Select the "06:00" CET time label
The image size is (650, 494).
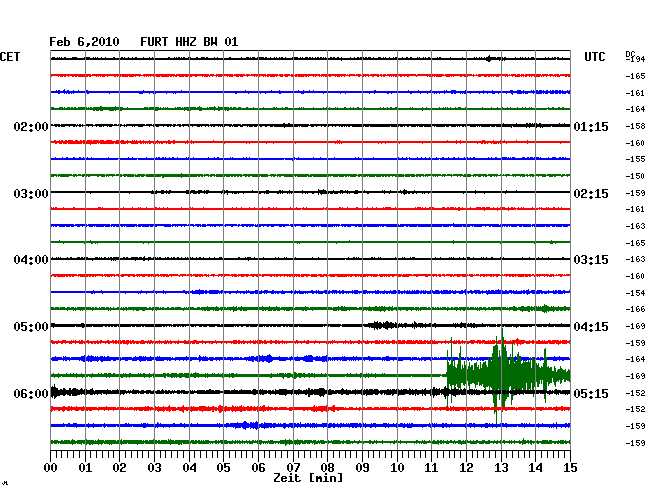(31, 393)
